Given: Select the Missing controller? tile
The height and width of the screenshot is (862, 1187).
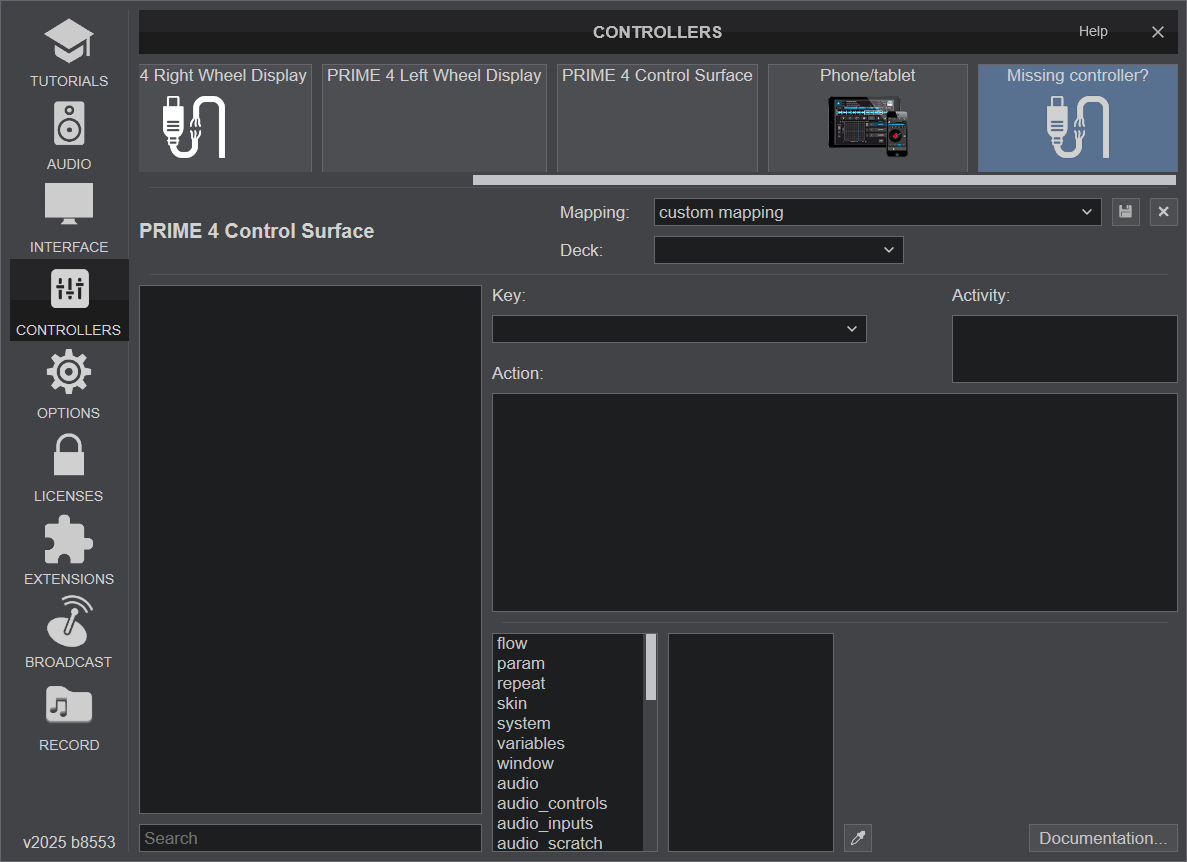Looking at the screenshot, I should point(1077,118).
